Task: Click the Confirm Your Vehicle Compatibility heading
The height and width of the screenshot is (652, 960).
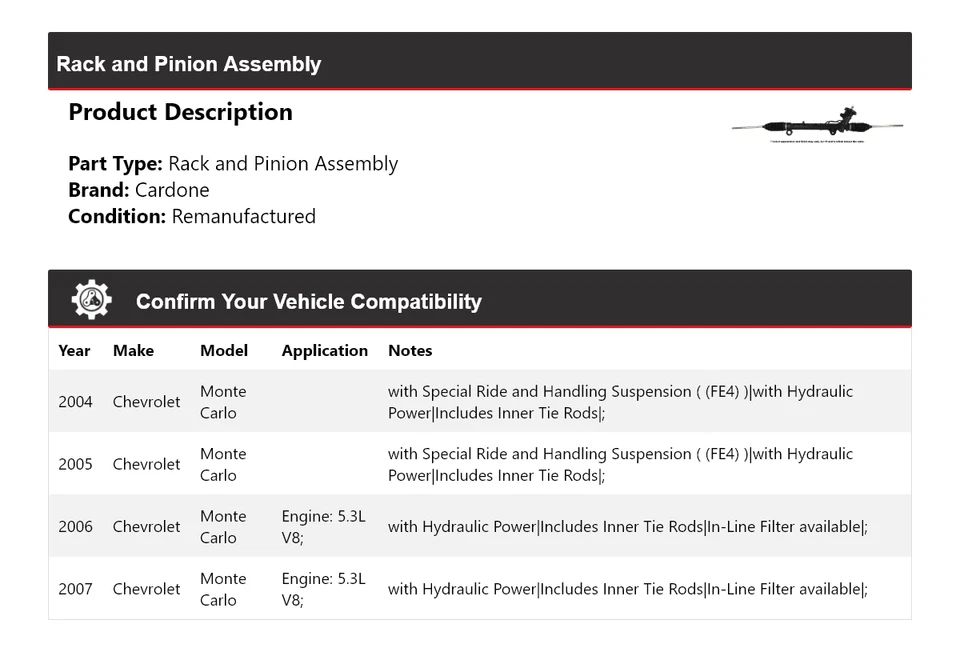Action: point(308,301)
